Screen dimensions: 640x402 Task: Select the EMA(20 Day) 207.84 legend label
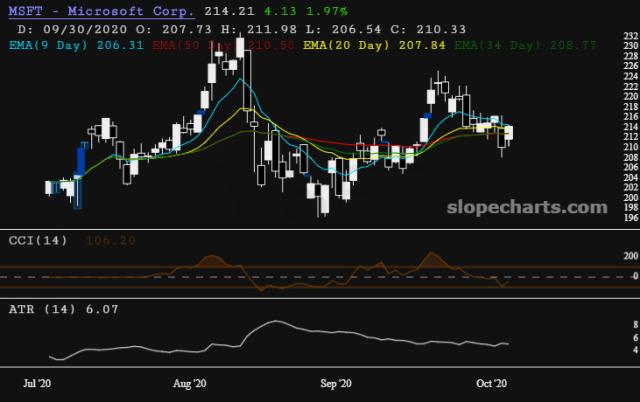(x=374, y=45)
